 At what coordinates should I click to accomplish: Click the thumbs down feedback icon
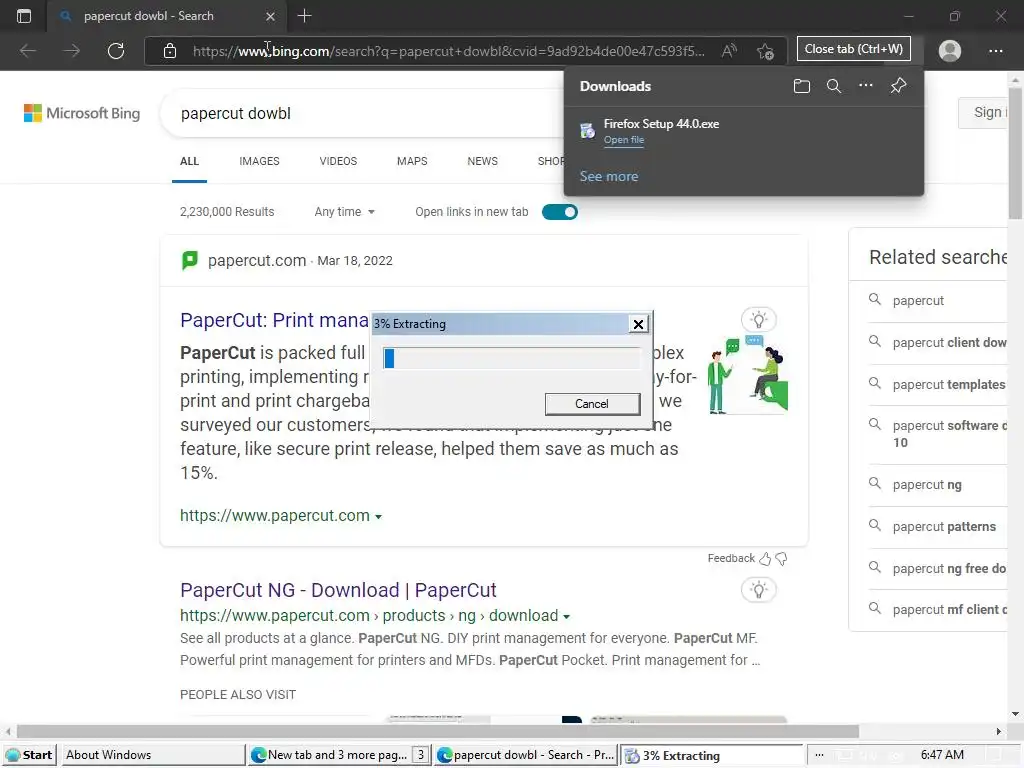(x=781, y=558)
